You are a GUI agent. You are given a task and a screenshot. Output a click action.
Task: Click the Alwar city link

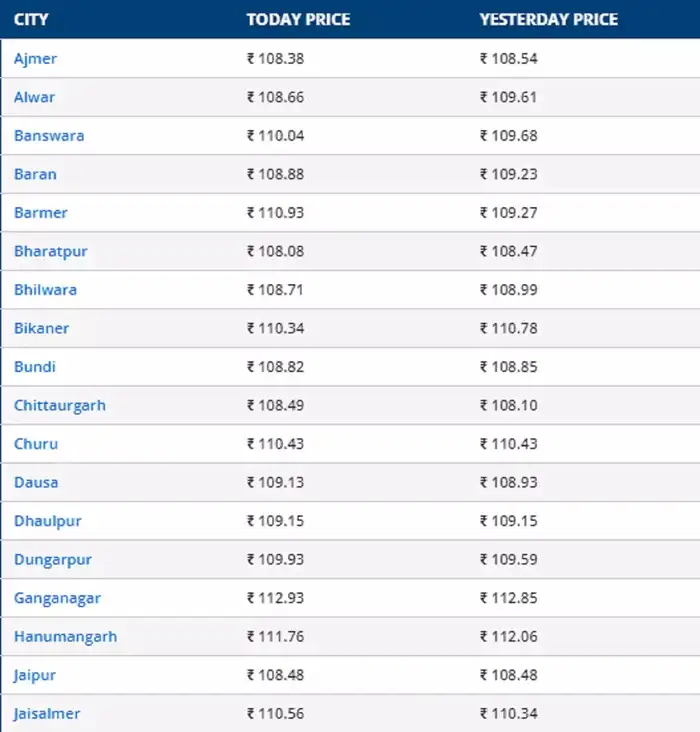34,98
